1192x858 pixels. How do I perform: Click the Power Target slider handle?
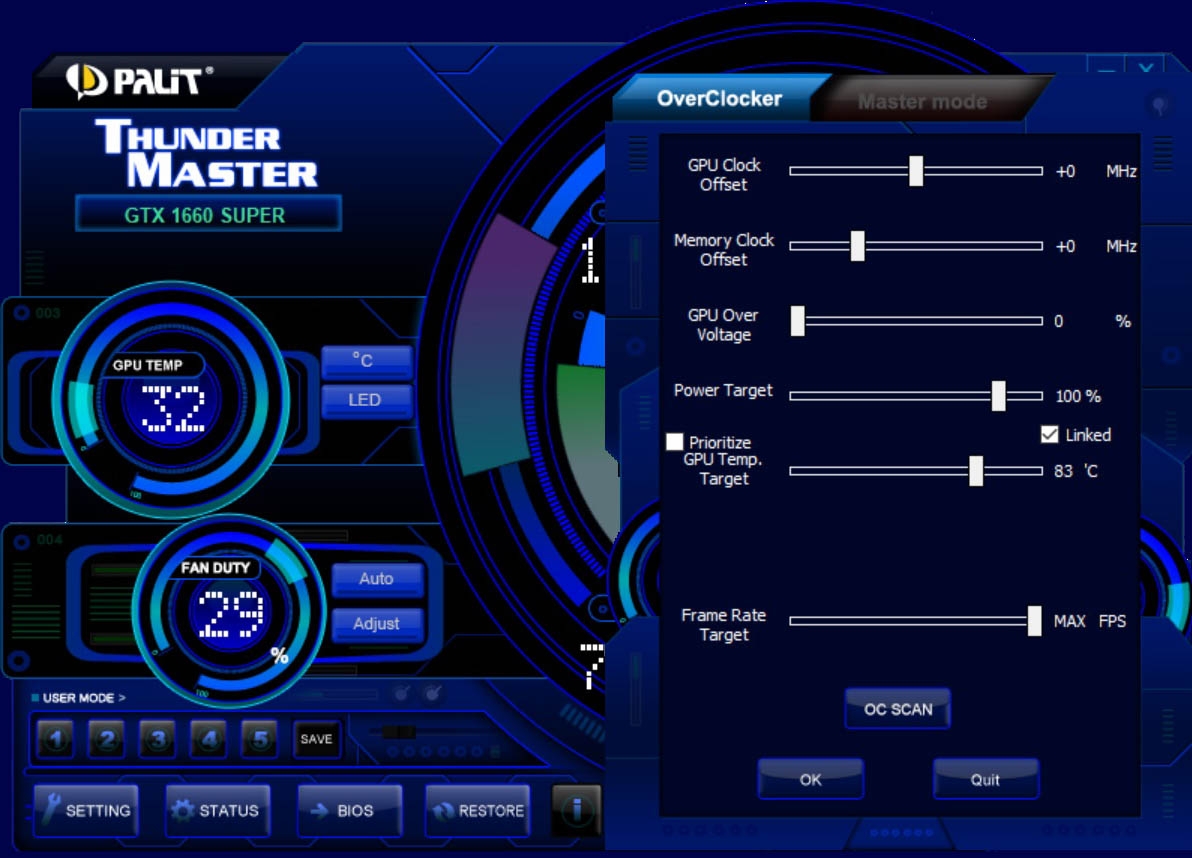[x=999, y=396]
